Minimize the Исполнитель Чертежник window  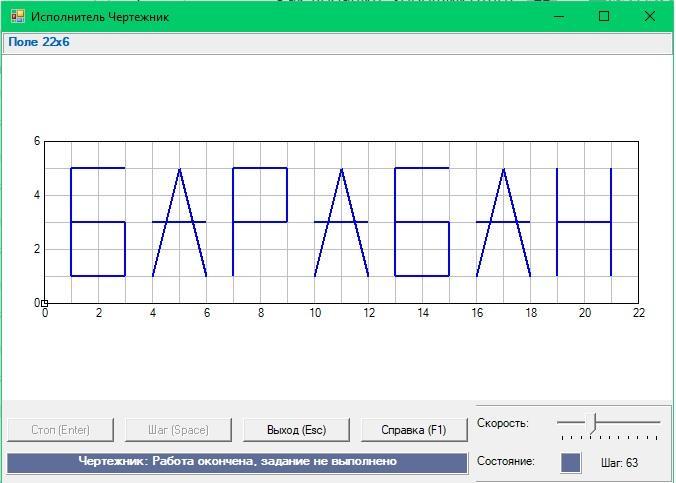point(560,16)
